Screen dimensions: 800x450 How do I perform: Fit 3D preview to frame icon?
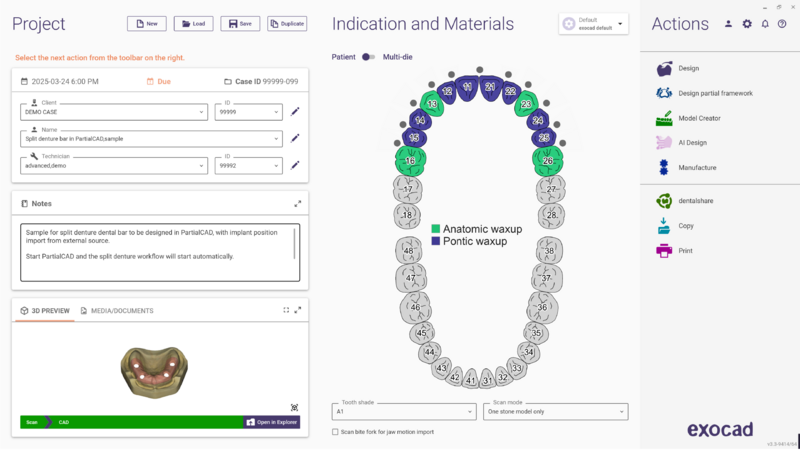[286, 310]
